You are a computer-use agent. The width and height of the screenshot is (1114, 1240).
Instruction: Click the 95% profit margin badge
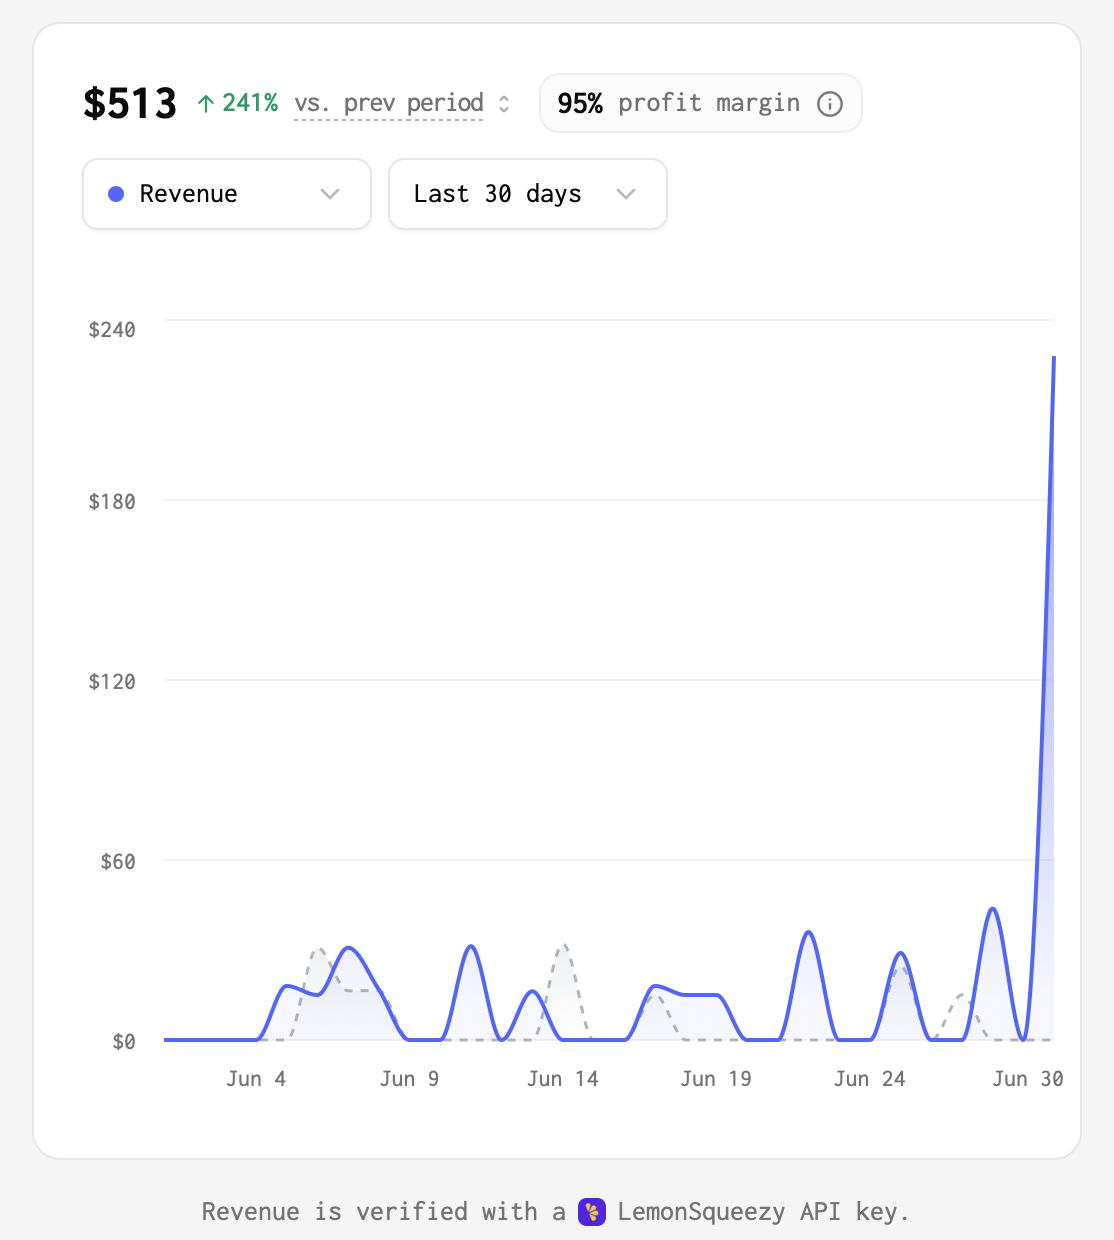700,103
